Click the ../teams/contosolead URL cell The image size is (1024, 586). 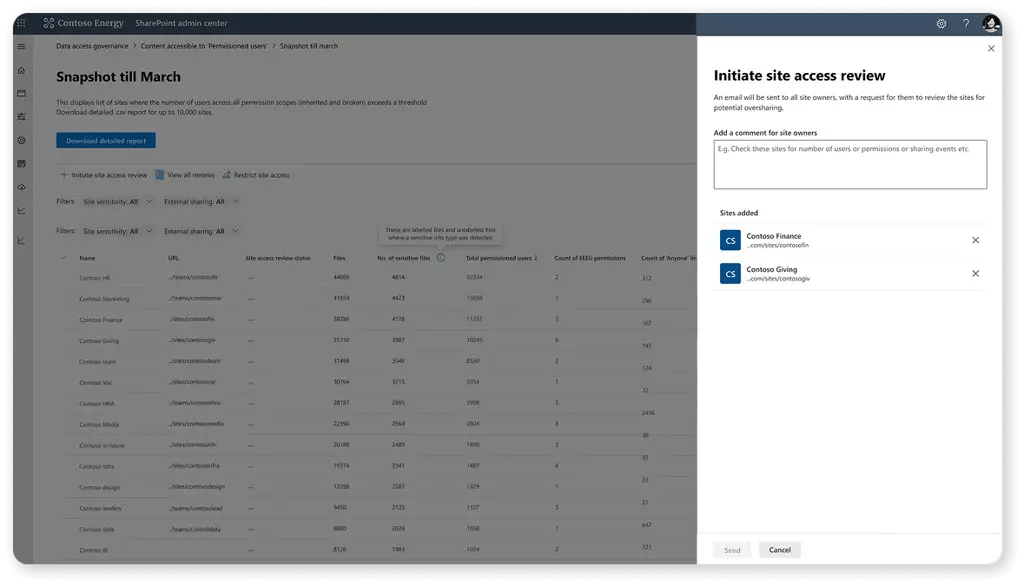[x=195, y=508]
